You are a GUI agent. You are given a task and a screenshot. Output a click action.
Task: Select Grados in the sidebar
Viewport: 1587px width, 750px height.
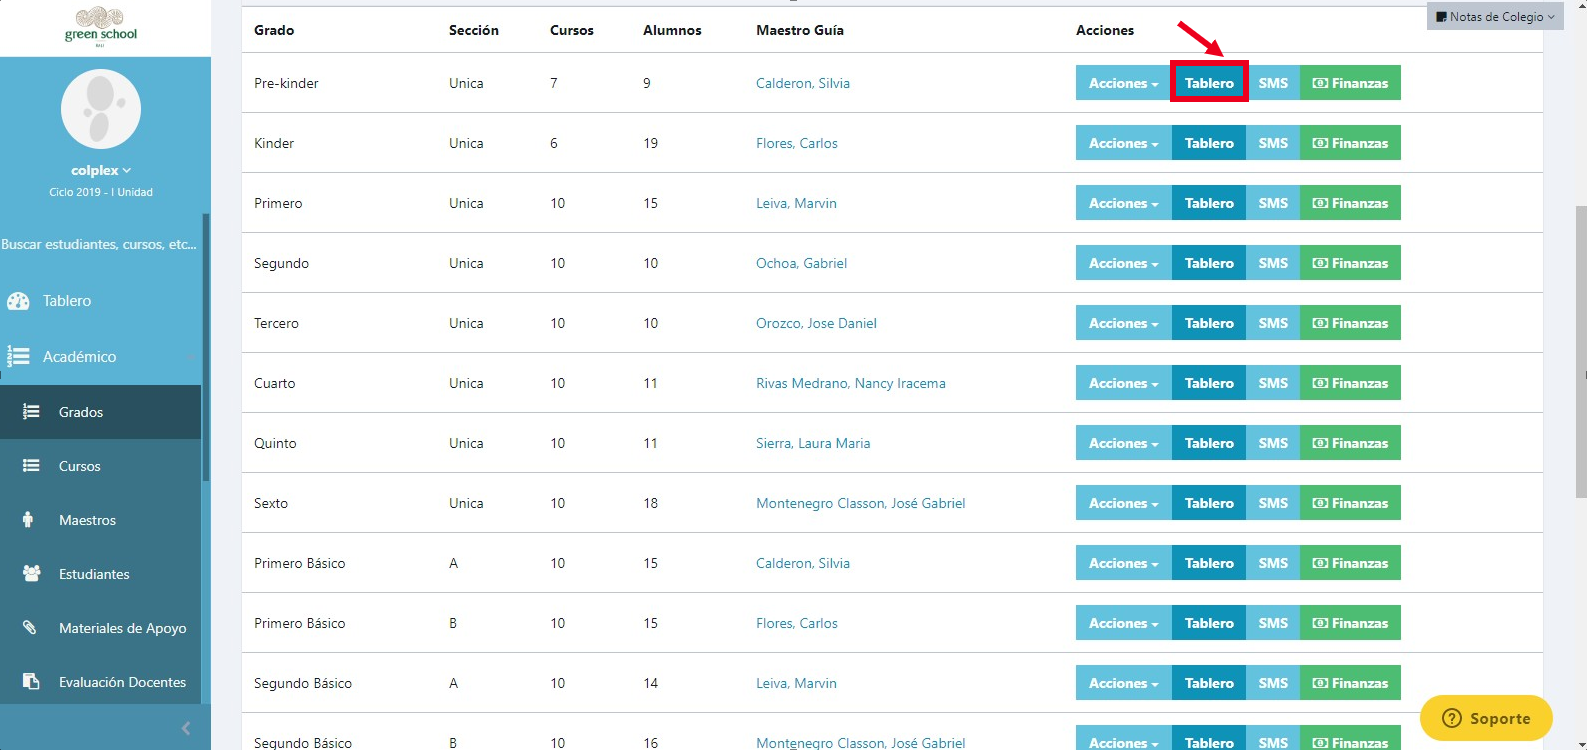100,412
